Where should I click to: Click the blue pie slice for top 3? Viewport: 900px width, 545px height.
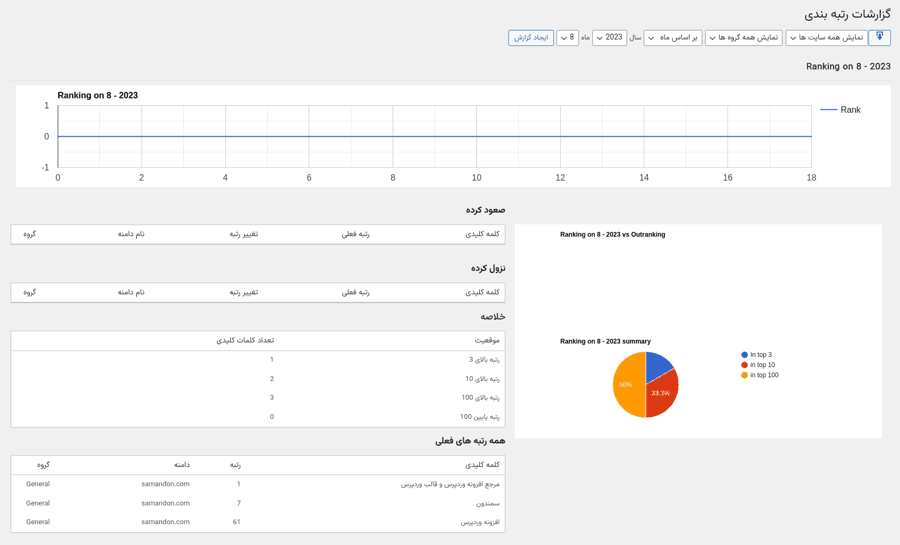(x=657, y=365)
